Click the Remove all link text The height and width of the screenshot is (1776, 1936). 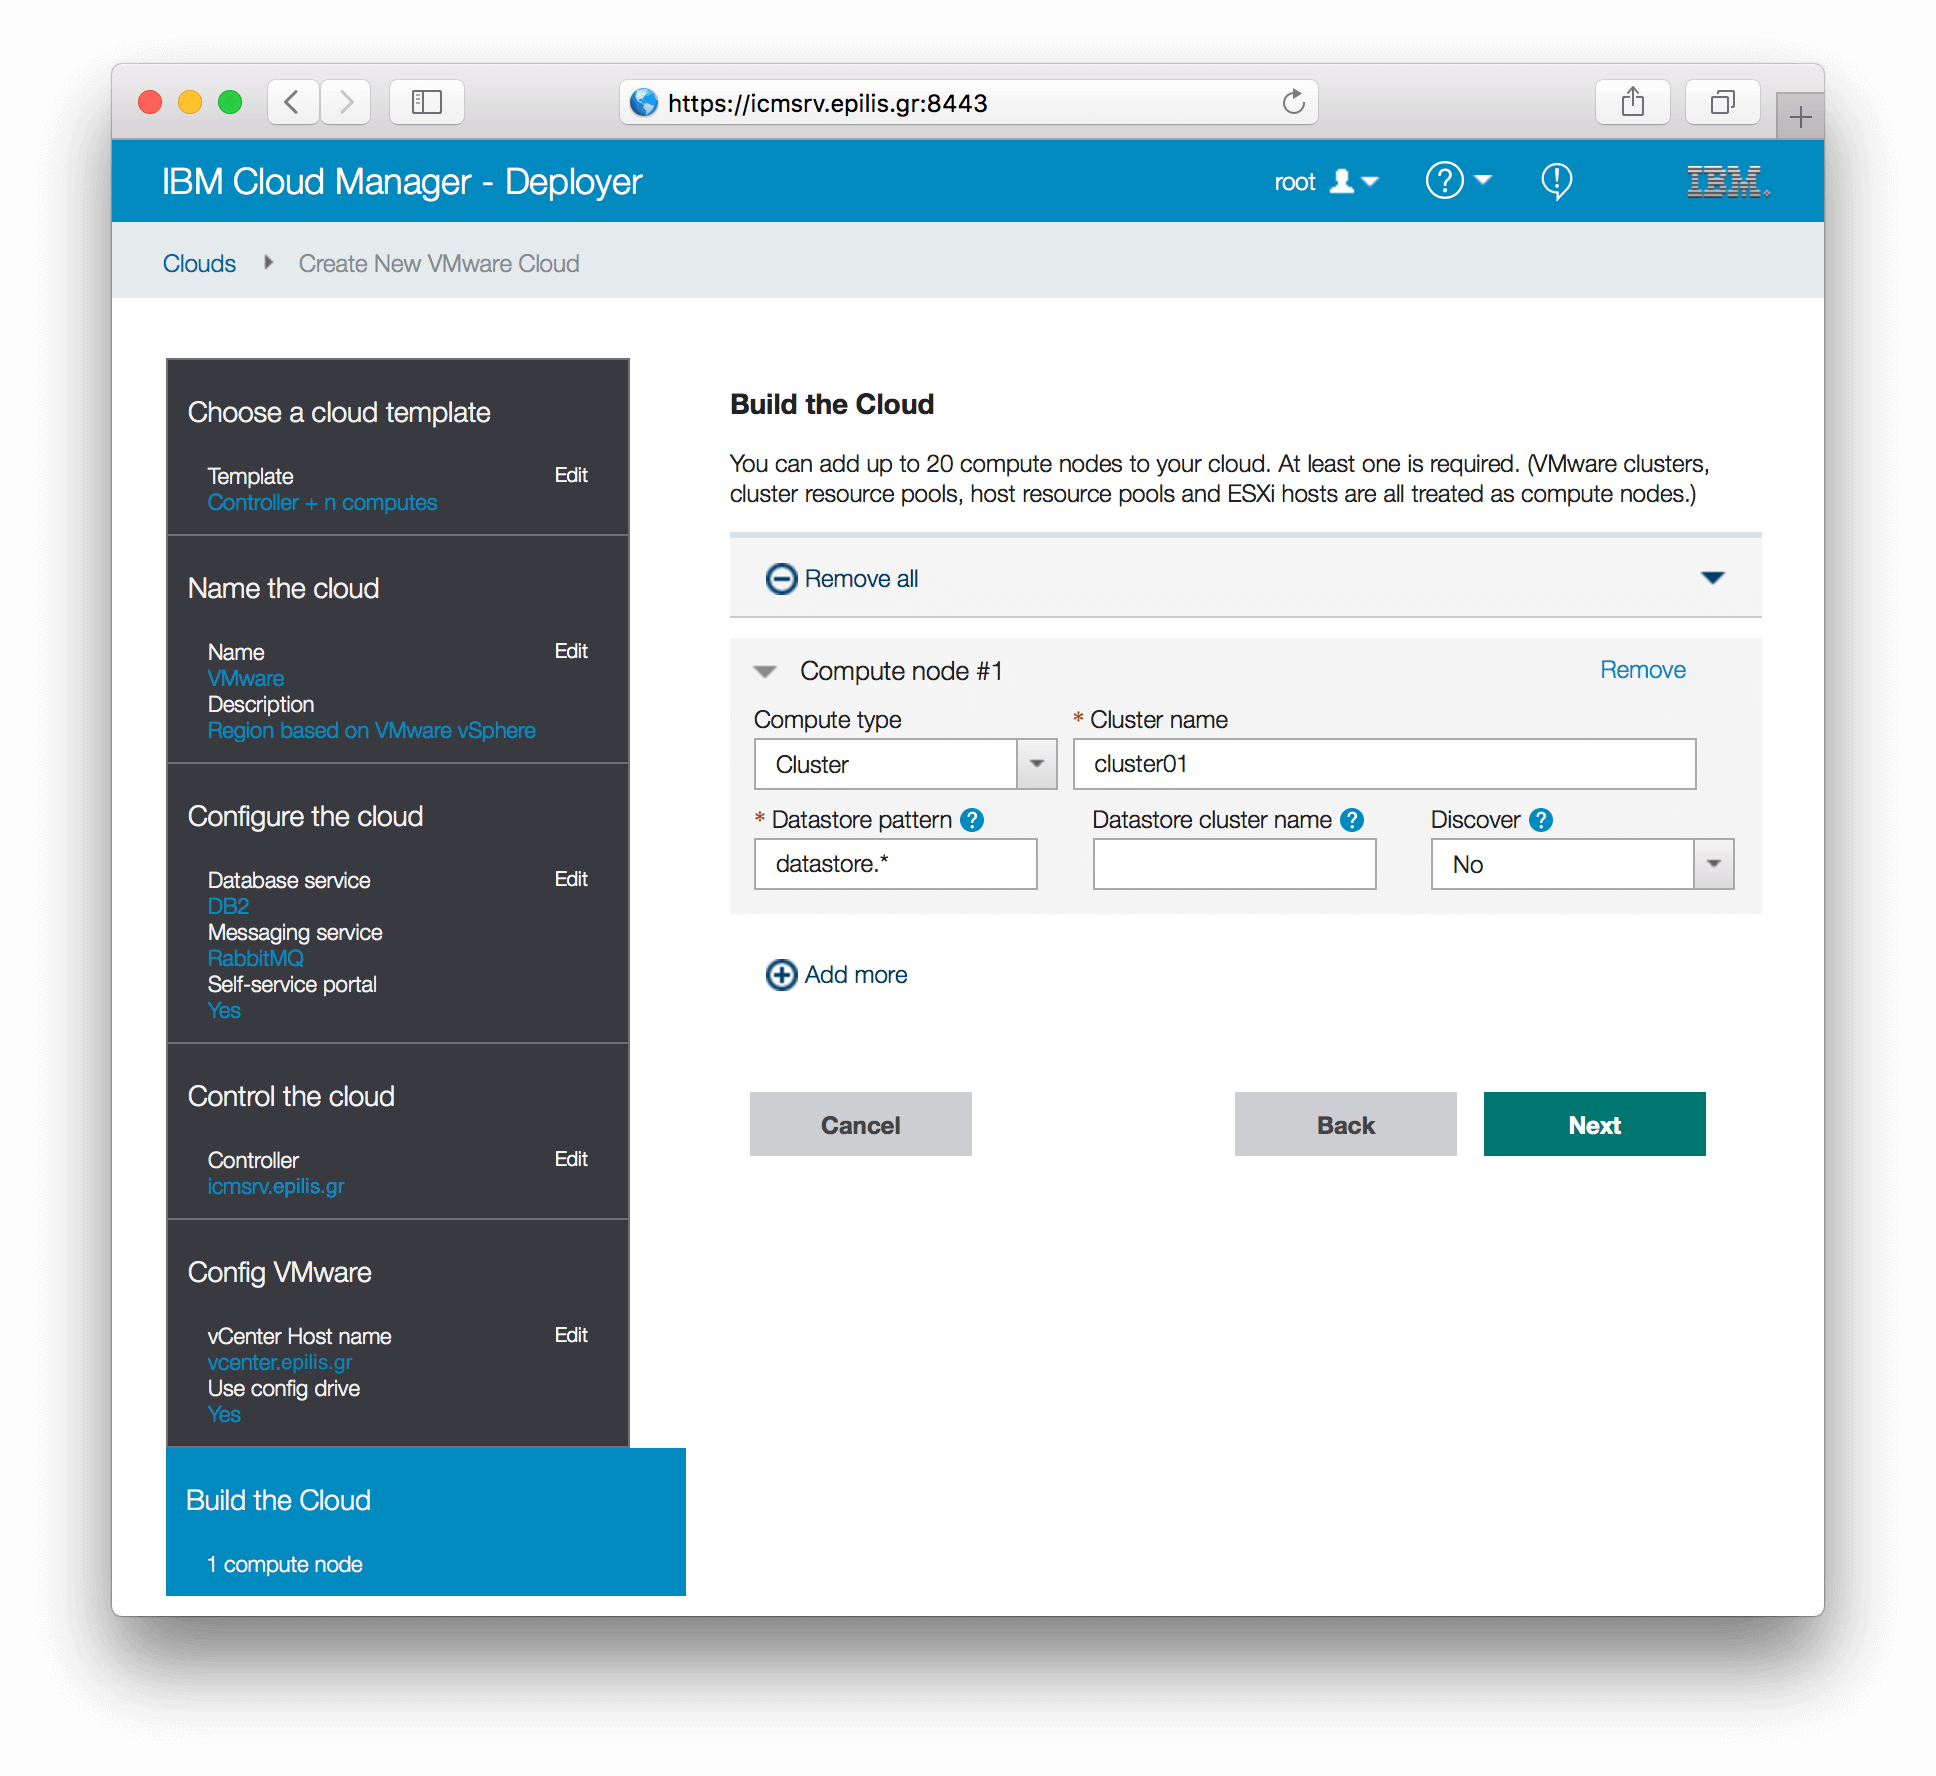861,579
